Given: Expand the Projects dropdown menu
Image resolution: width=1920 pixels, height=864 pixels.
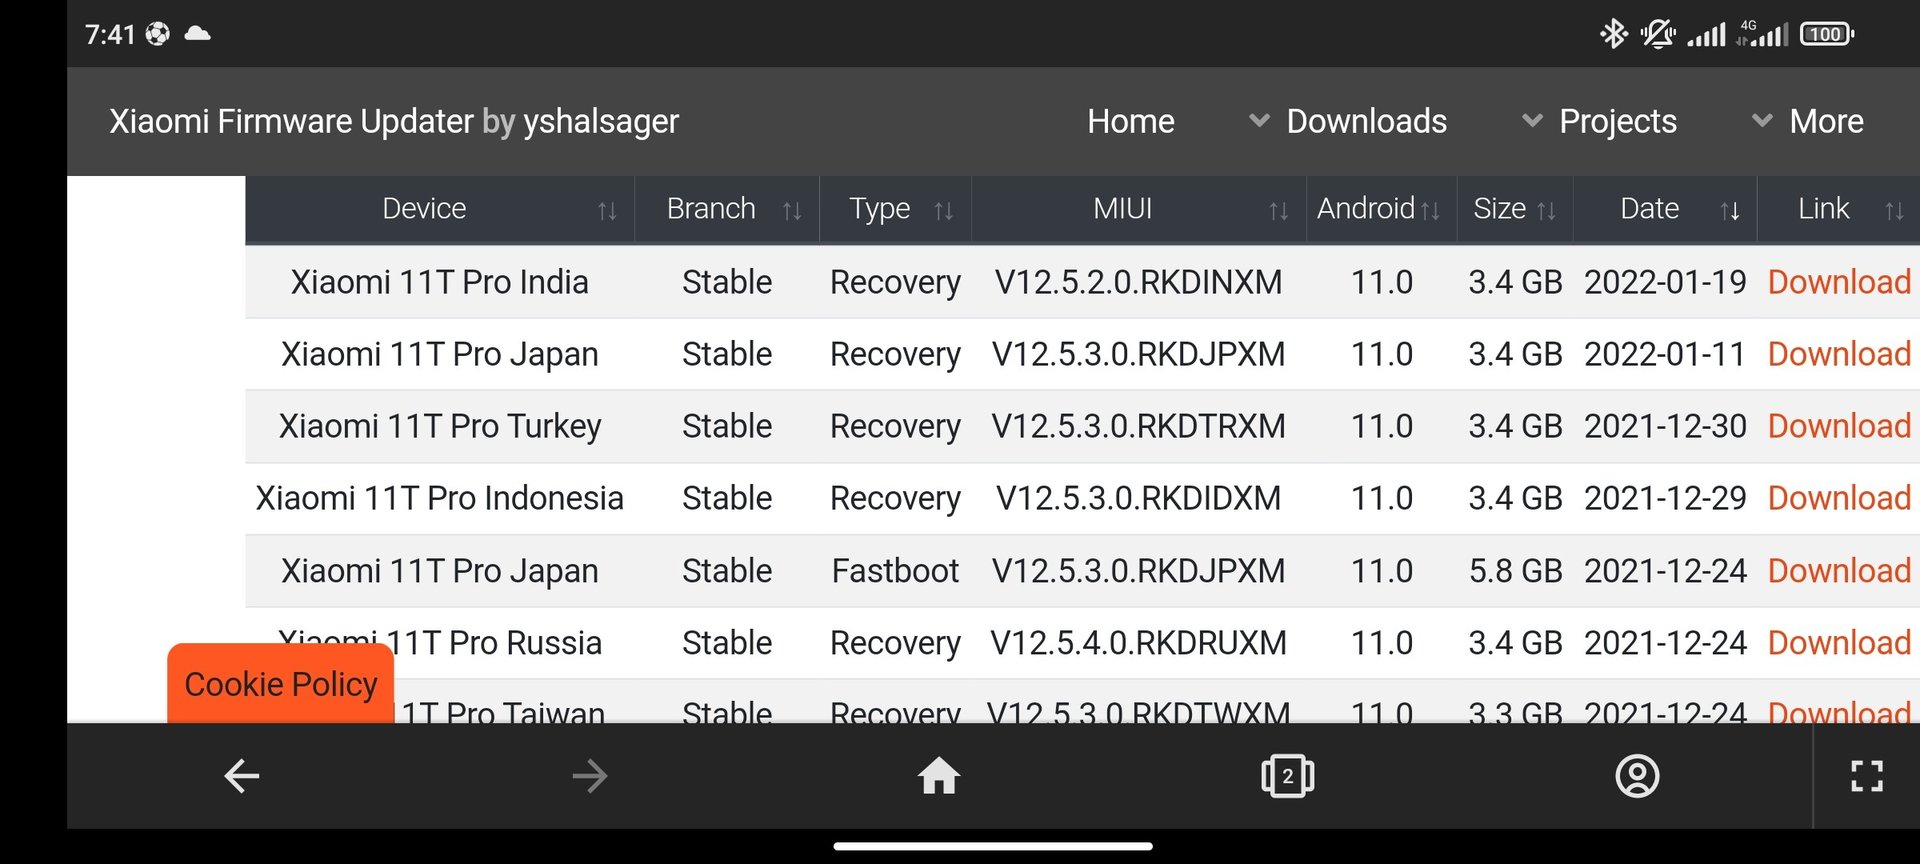Looking at the screenshot, I should click(1599, 121).
